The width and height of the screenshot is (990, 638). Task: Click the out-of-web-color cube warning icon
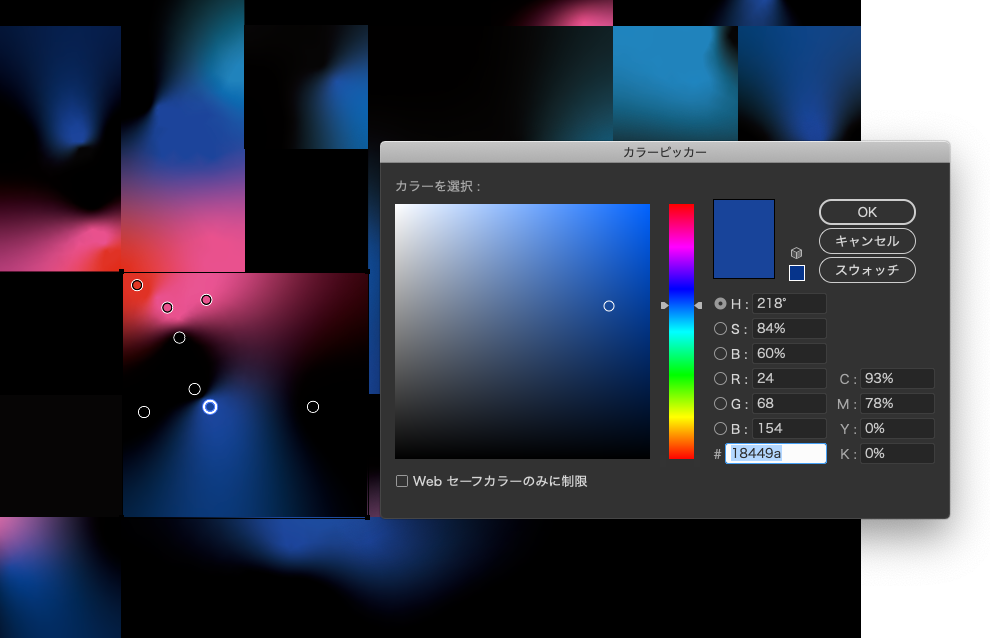[x=796, y=253]
